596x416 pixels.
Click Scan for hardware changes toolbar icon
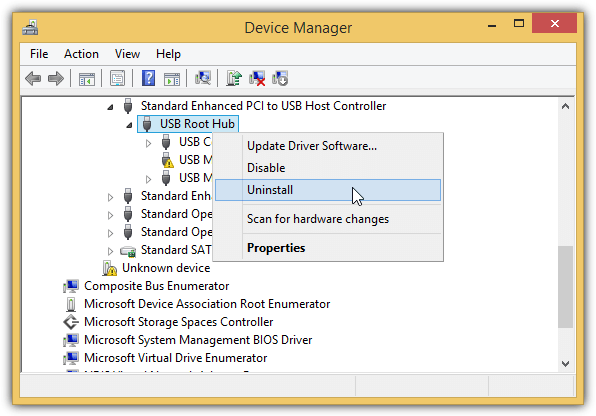(203, 78)
